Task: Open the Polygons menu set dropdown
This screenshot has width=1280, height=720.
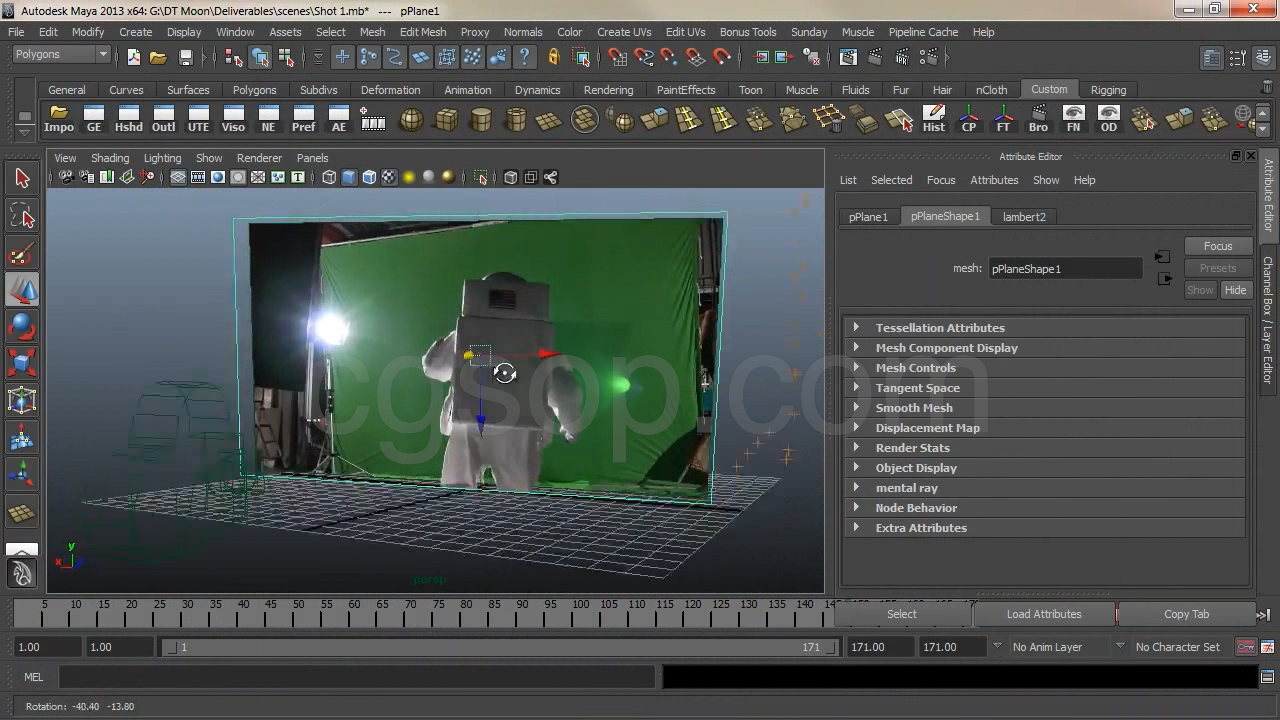Action: [61, 55]
